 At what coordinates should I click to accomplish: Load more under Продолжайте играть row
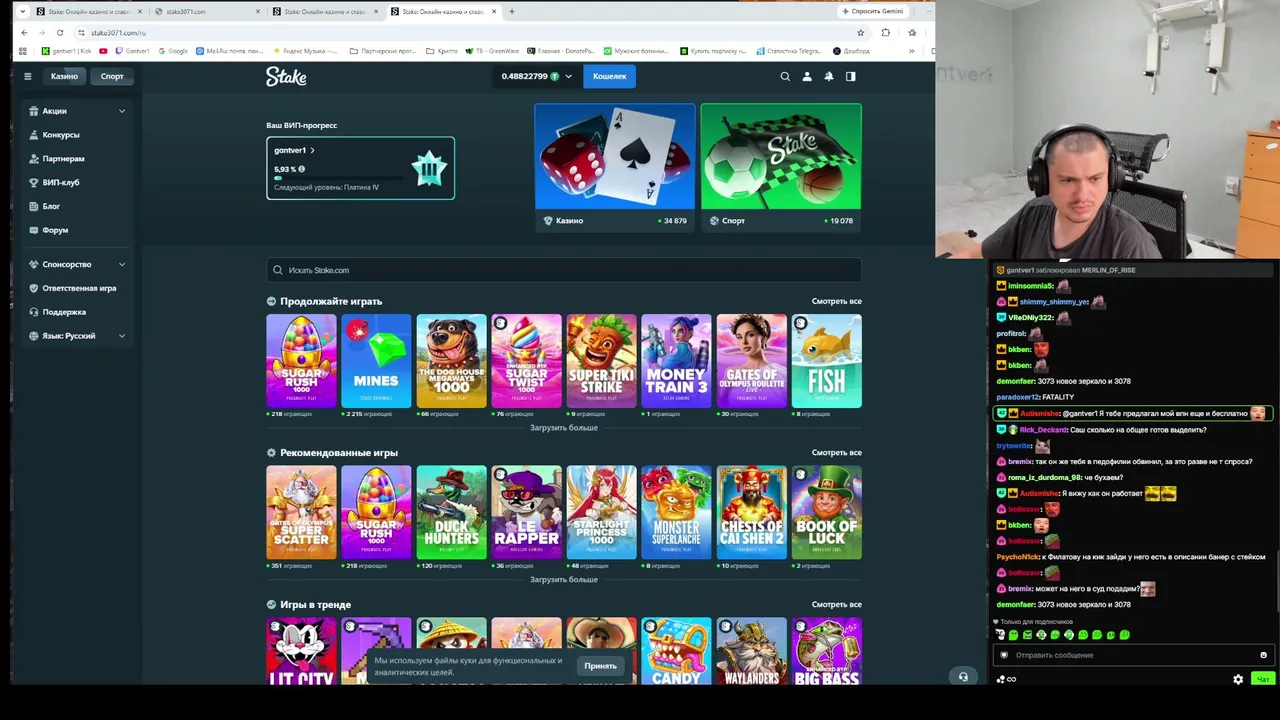(564, 428)
